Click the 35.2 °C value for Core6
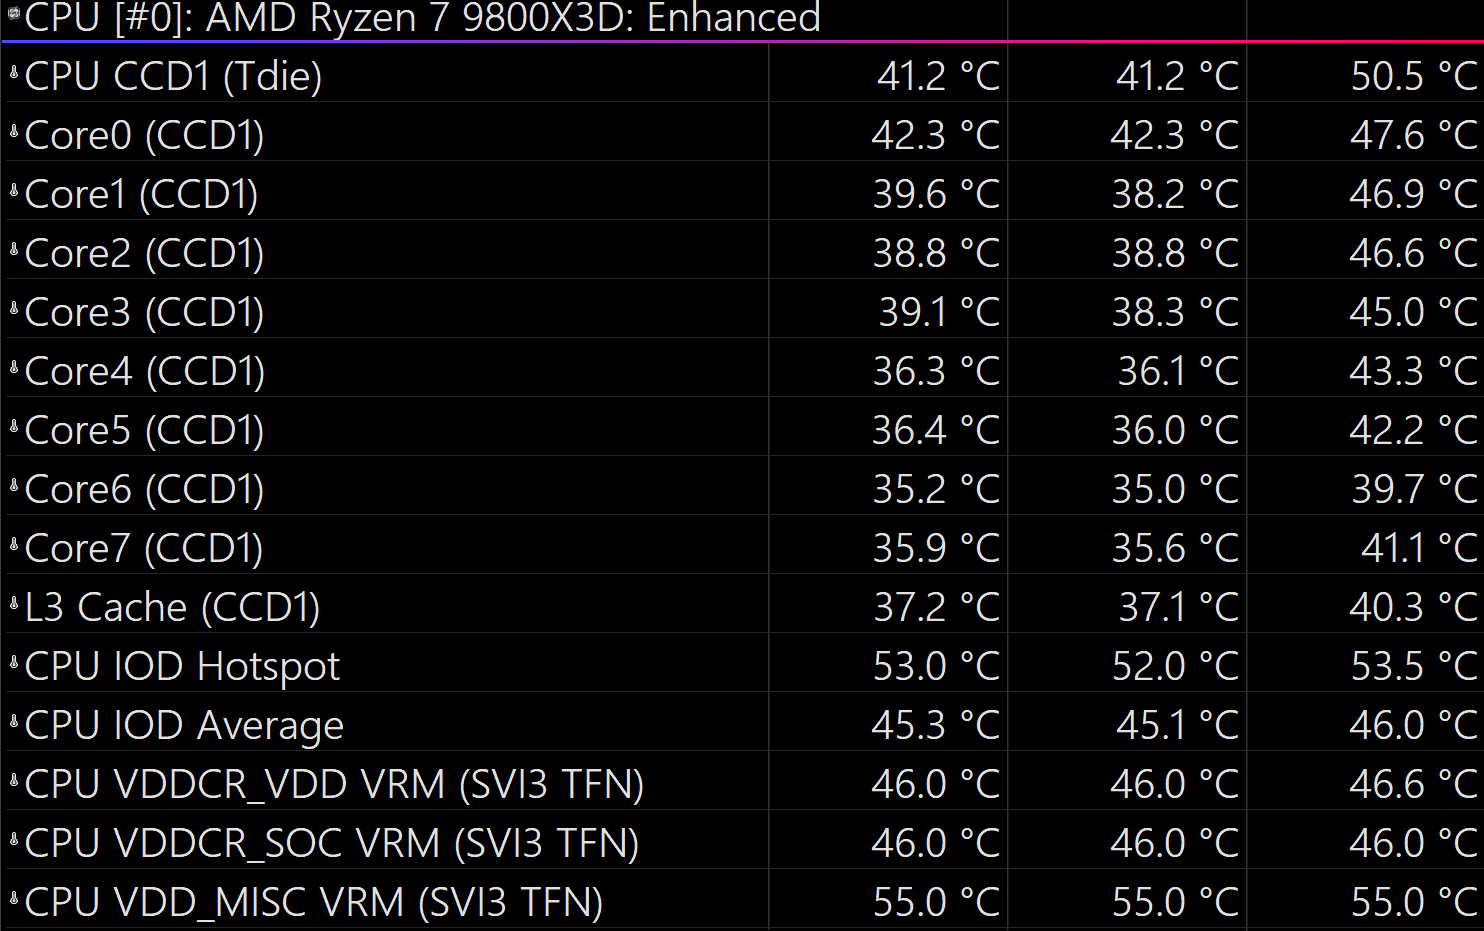This screenshot has width=1484, height=931. pos(936,490)
